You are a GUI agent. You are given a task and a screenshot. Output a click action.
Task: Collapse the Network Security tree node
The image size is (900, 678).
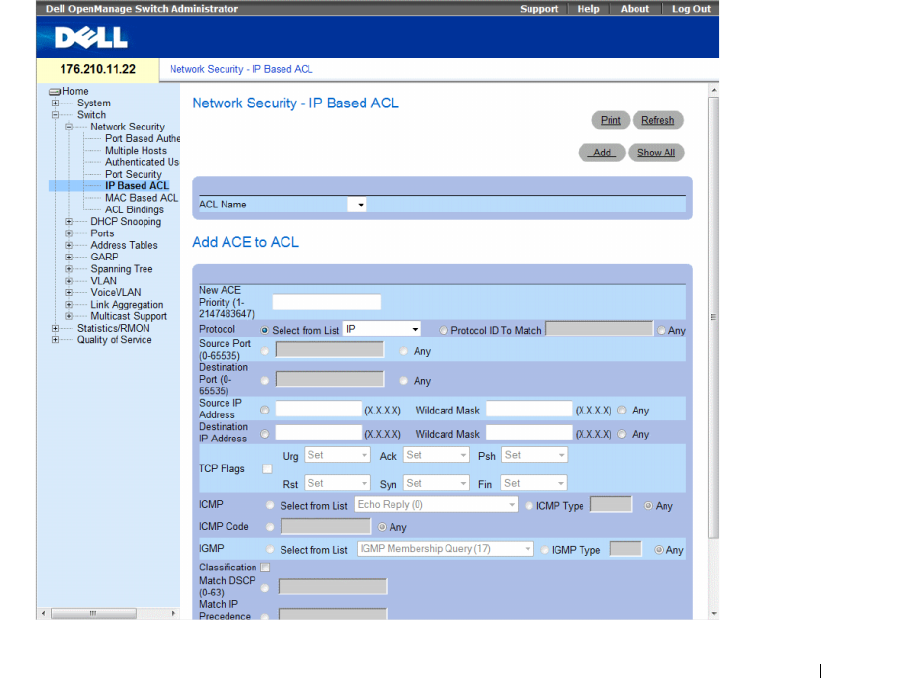[69, 127]
